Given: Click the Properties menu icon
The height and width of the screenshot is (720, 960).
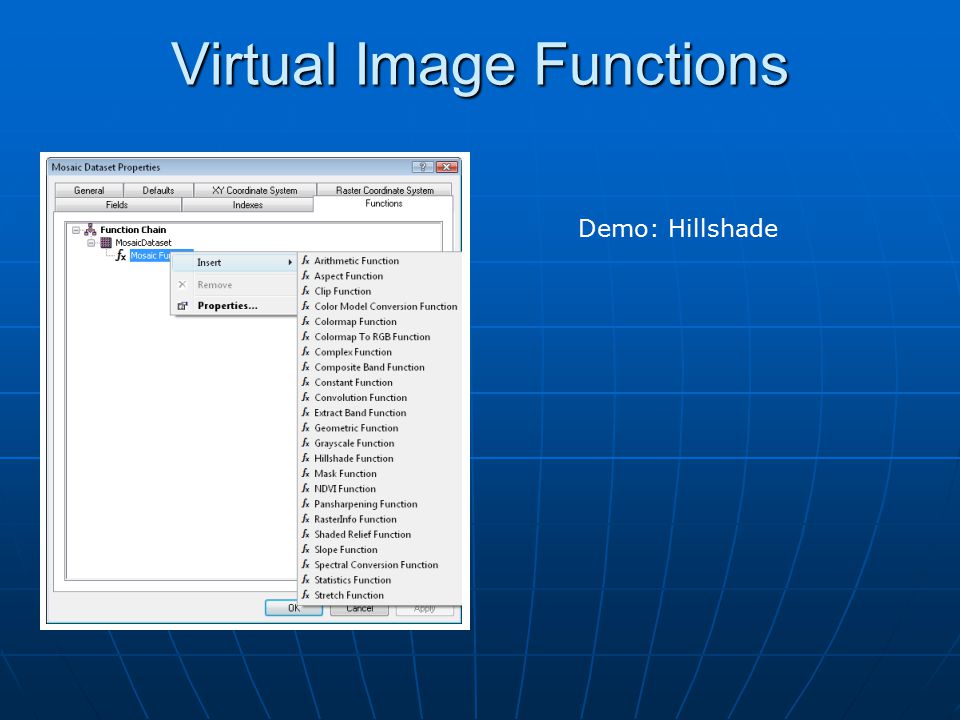Looking at the screenshot, I should pyautogui.click(x=182, y=306).
